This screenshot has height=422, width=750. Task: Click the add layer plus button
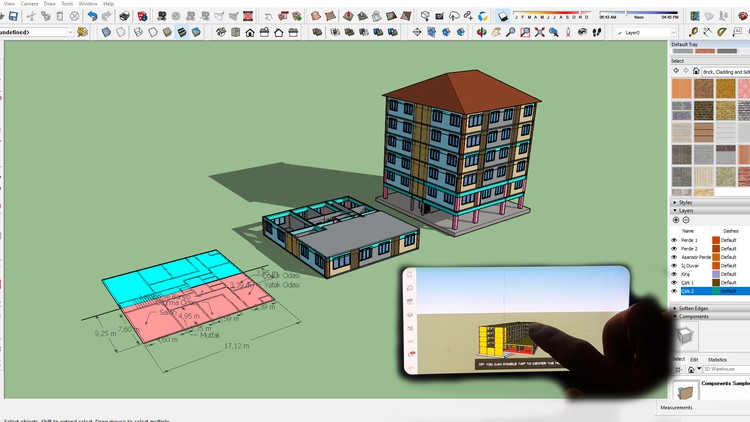675,220
